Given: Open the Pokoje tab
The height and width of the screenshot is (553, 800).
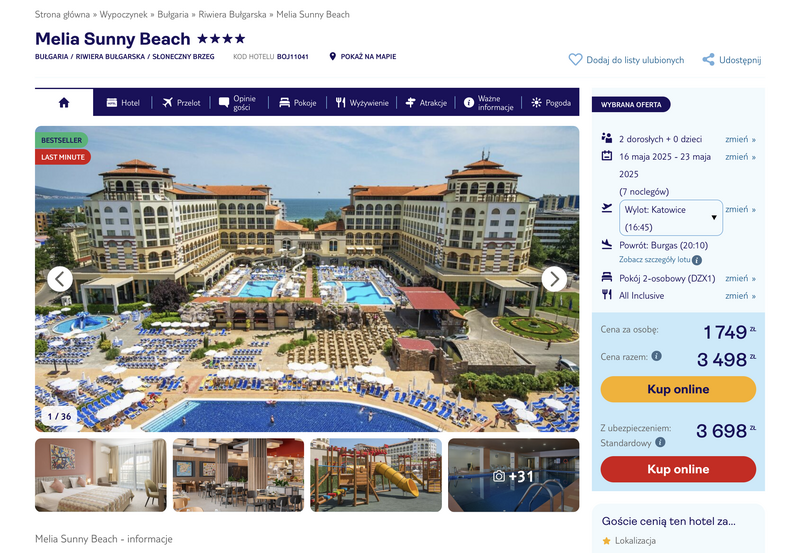Looking at the screenshot, I should tap(297, 103).
